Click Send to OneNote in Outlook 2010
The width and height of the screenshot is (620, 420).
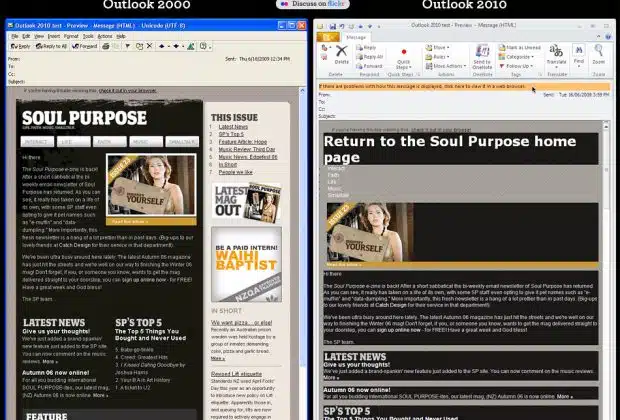pyautogui.click(x=482, y=57)
